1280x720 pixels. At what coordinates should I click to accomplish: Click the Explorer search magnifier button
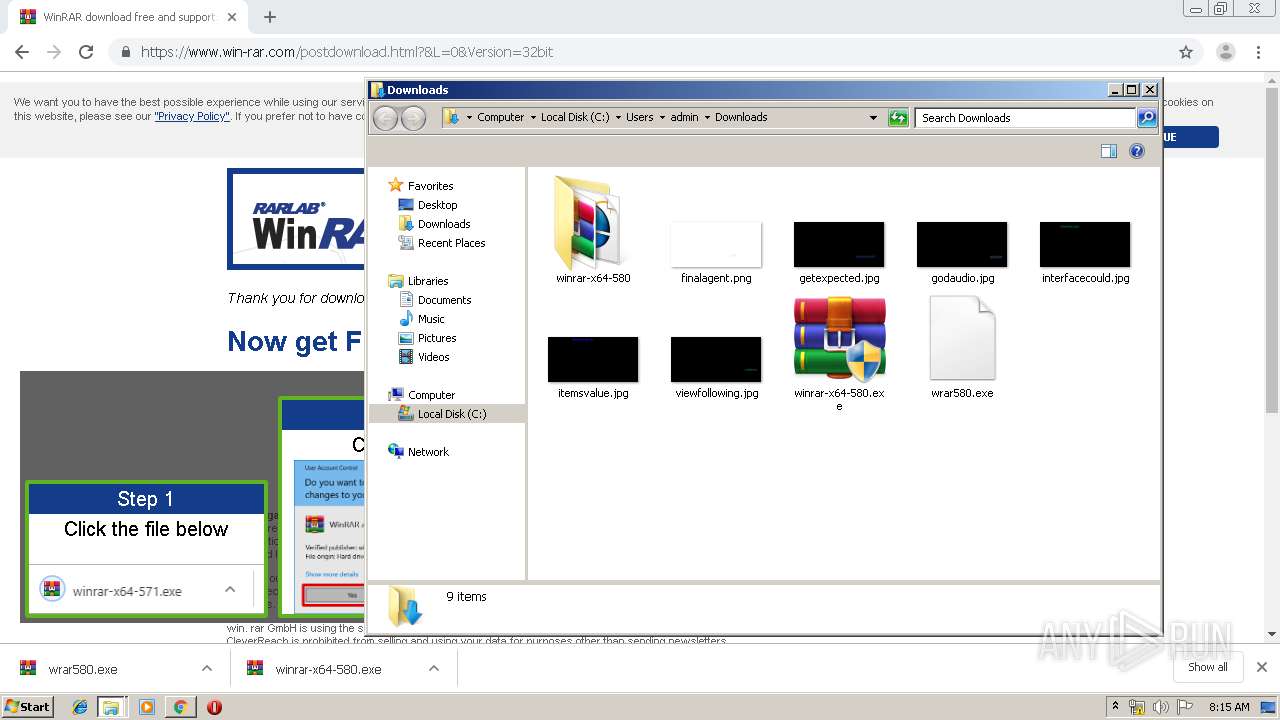(1147, 118)
